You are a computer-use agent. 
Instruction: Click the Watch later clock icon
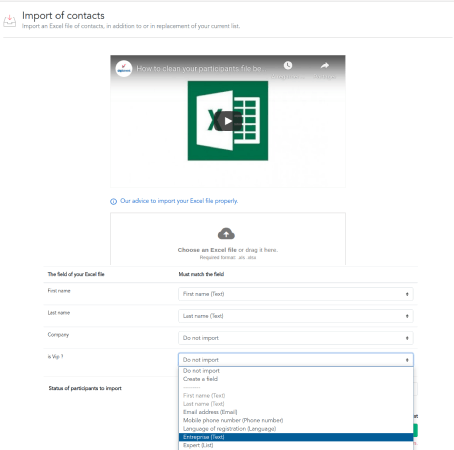(x=288, y=65)
